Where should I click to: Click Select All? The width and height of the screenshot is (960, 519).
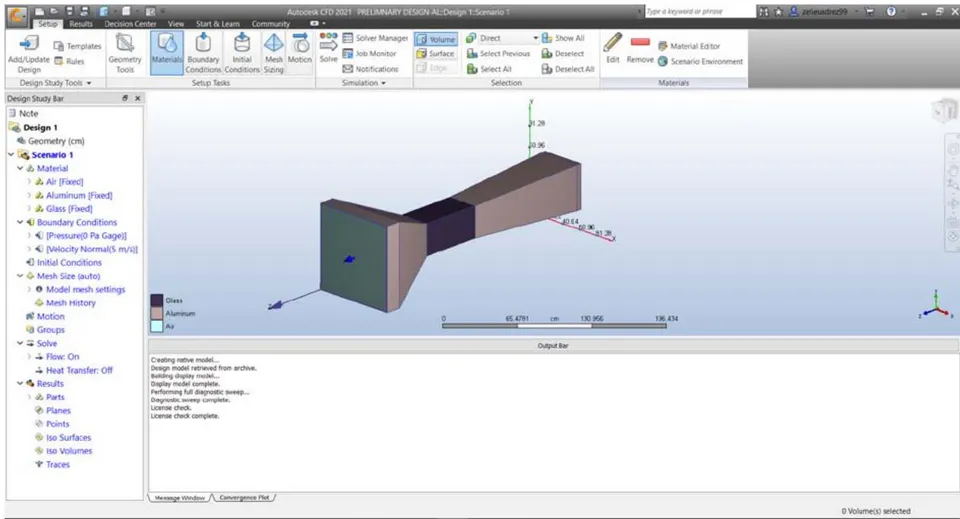[x=489, y=69]
